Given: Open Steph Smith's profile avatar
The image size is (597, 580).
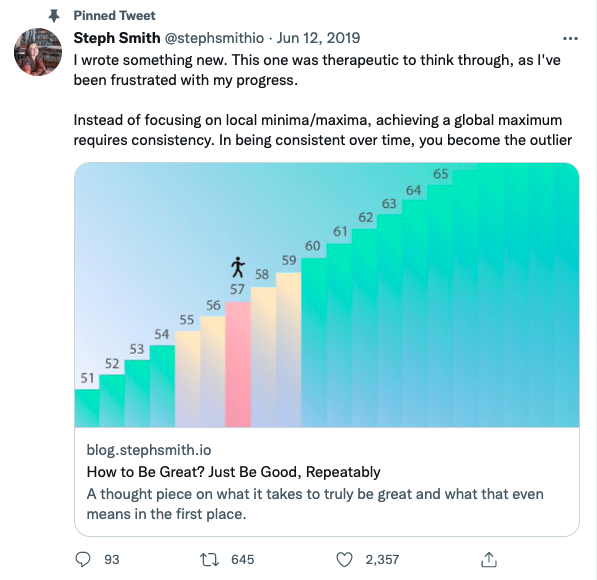Looking at the screenshot, I should pos(38,51).
